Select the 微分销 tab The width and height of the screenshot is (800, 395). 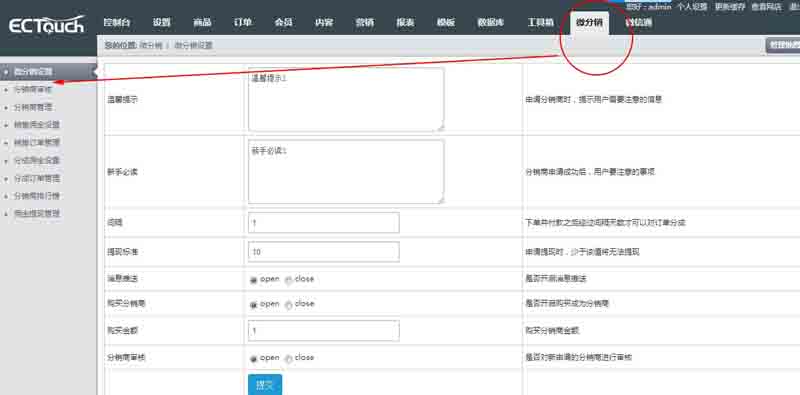click(589, 23)
